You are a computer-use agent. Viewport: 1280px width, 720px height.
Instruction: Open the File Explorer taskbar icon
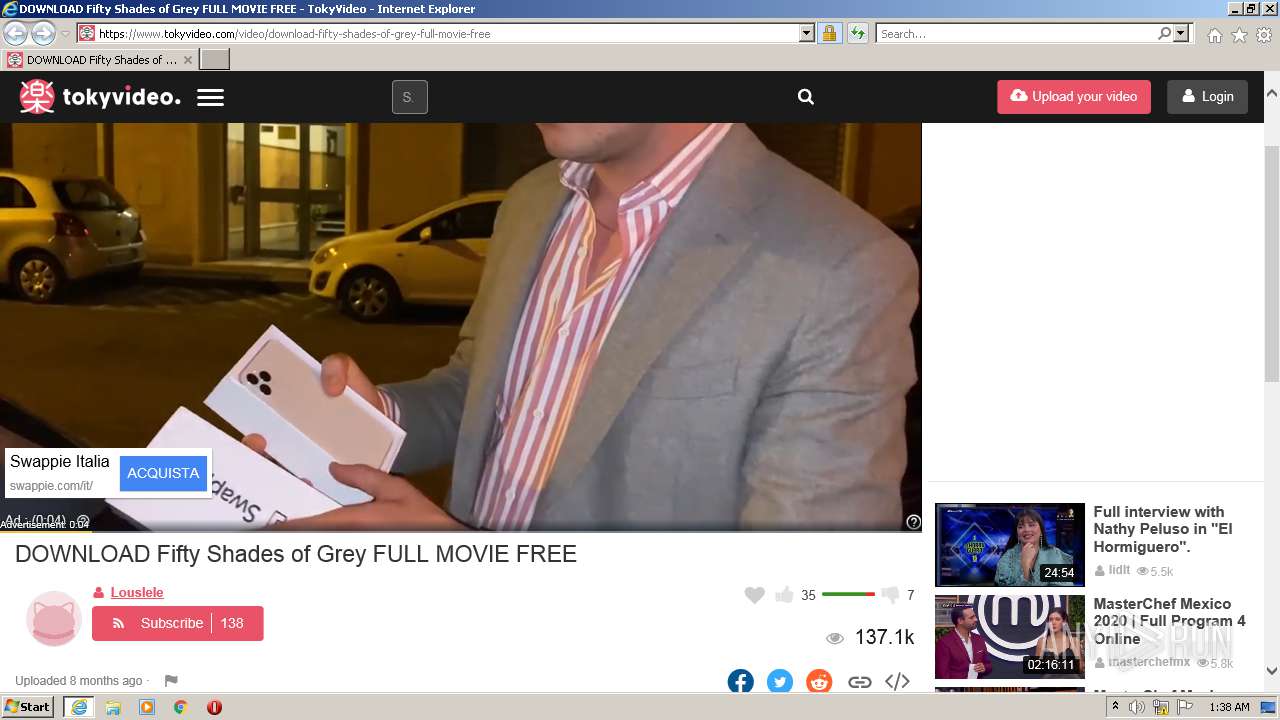113,706
